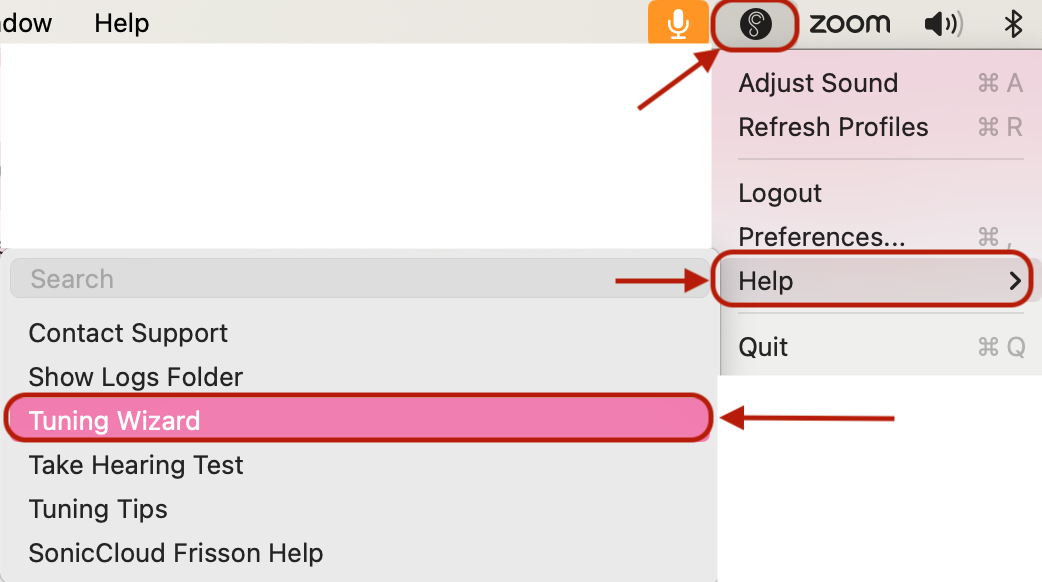Open the Bluetooth menu bar icon
Image resolution: width=1042 pixels, height=582 pixels.
point(1013,25)
